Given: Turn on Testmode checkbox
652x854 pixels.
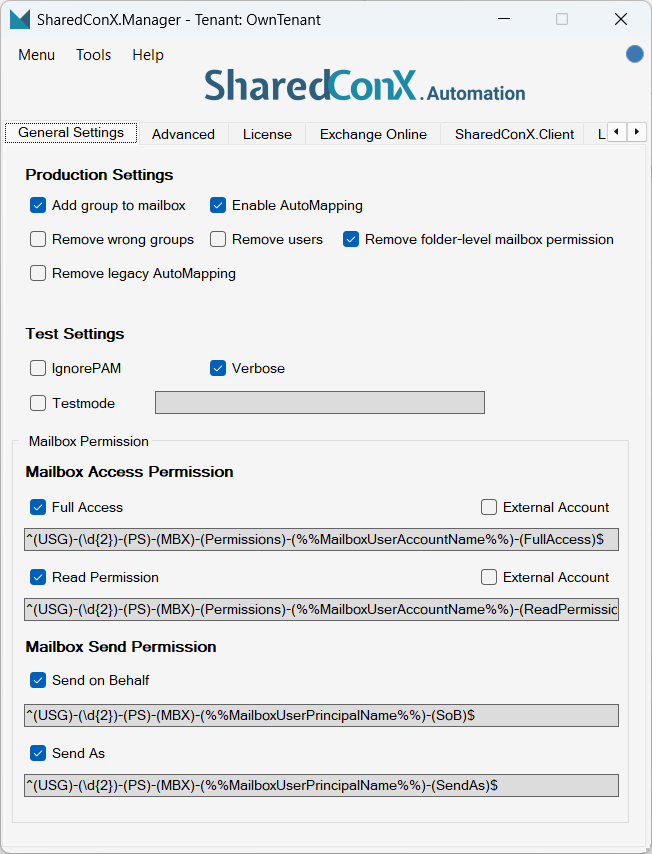Looking at the screenshot, I should pyautogui.click(x=38, y=403).
